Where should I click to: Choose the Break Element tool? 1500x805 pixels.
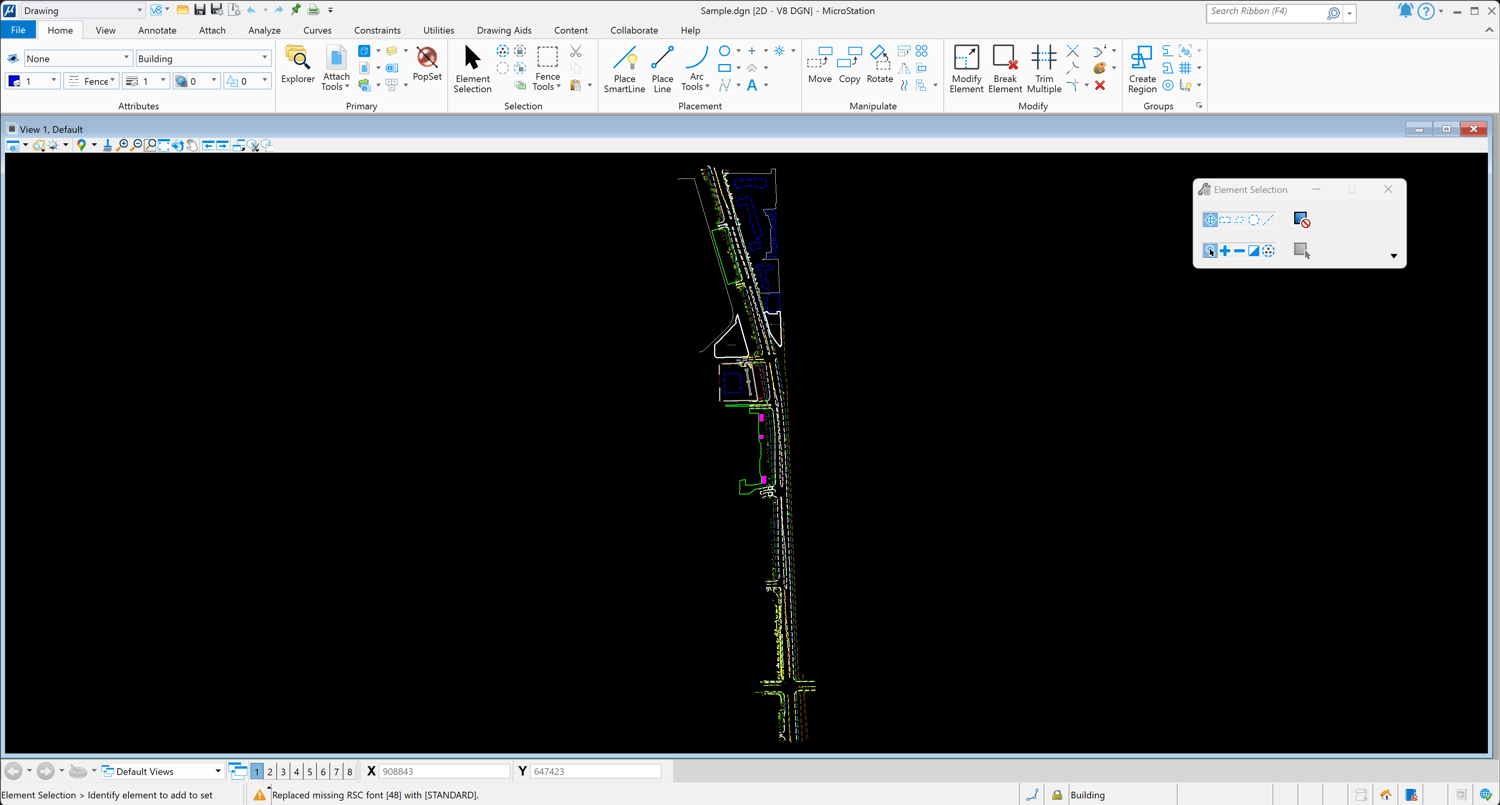(x=1004, y=68)
